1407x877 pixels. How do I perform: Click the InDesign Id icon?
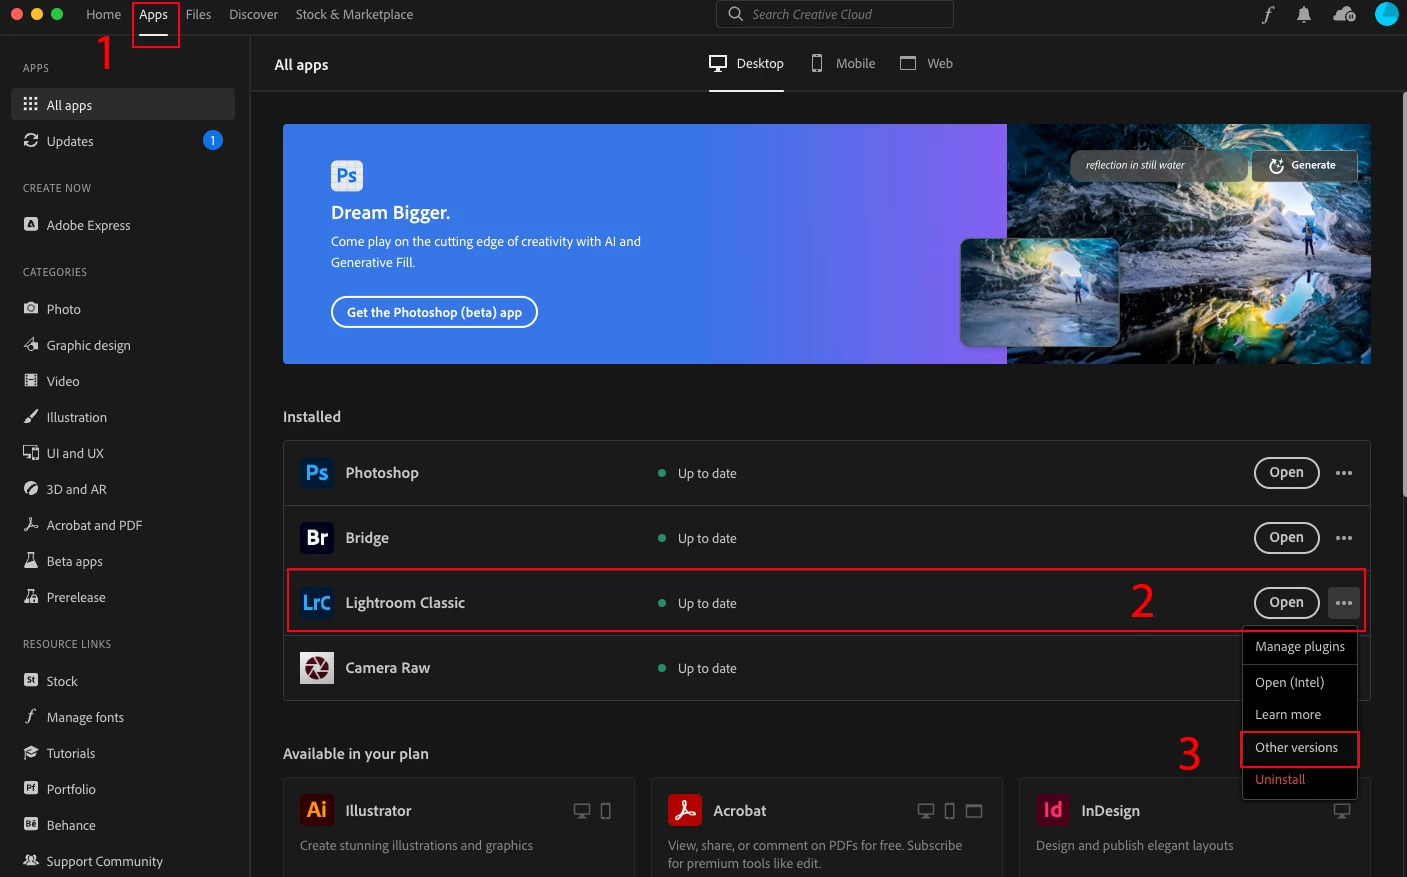(1053, 810)
